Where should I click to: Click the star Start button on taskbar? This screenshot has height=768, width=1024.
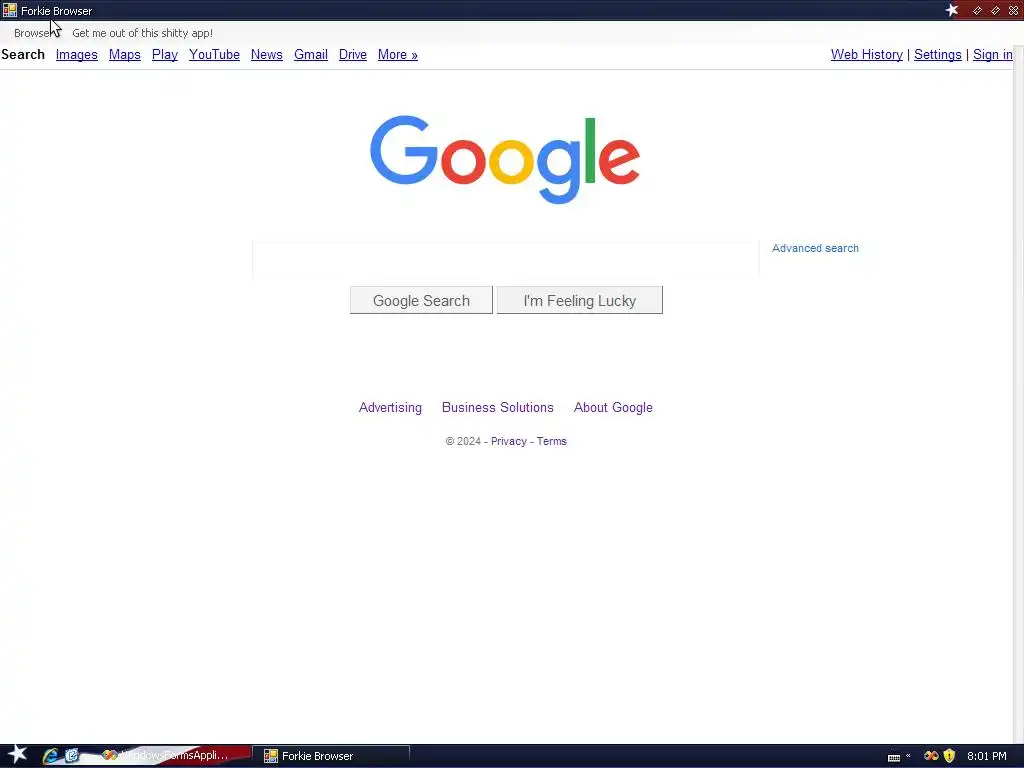pos(16,755)
